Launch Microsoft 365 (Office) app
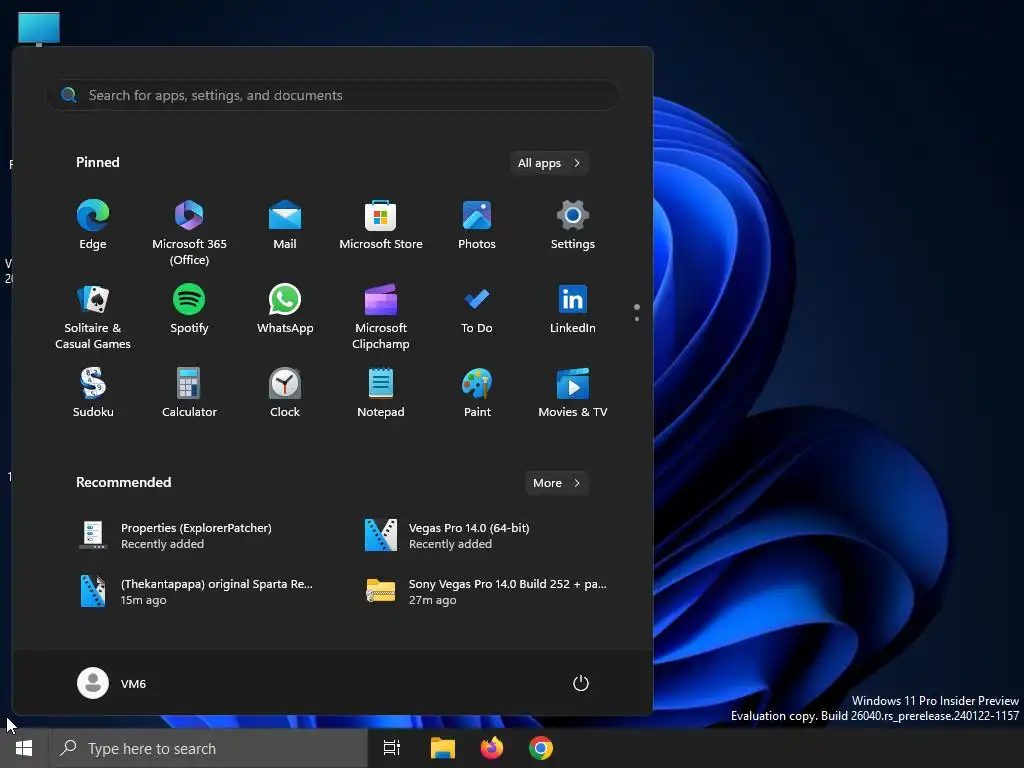This screenshot has height=768, width=1024. point(189,233)
